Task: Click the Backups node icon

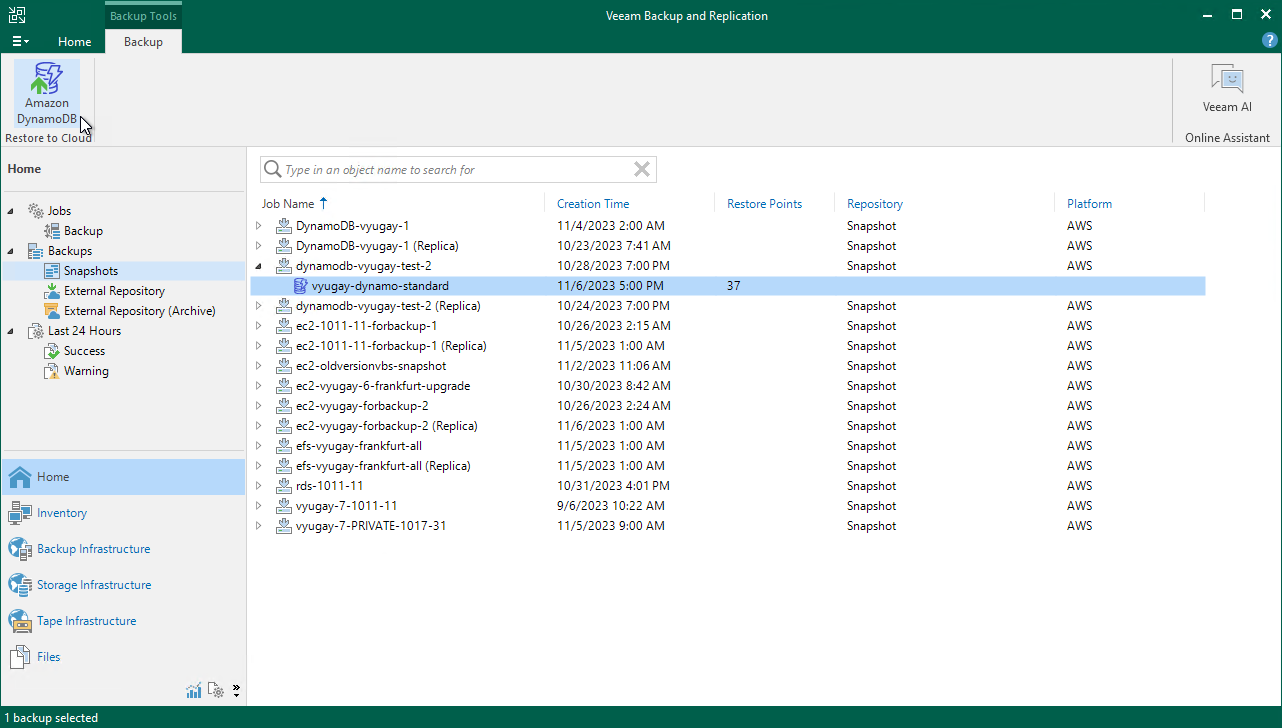Action: tap(36, 251)
